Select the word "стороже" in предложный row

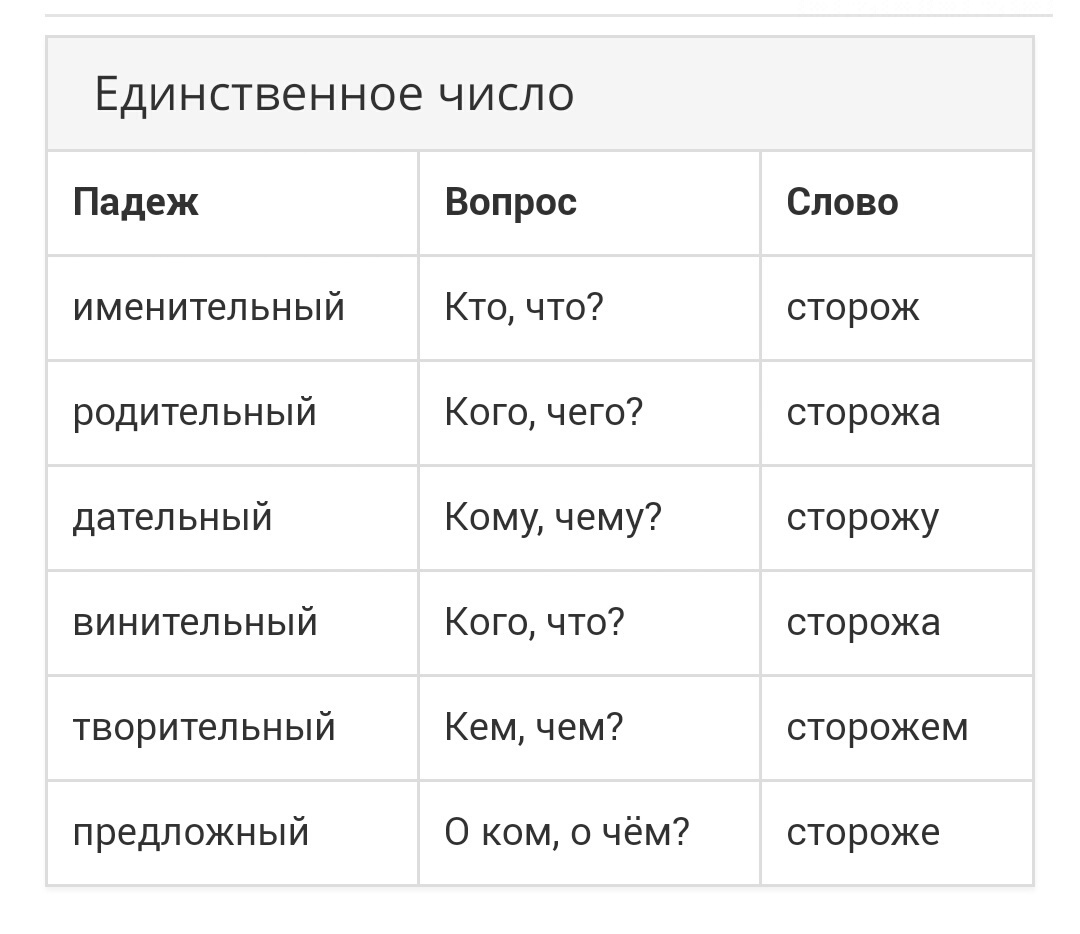pyautogui.click(x=863, y=832)
